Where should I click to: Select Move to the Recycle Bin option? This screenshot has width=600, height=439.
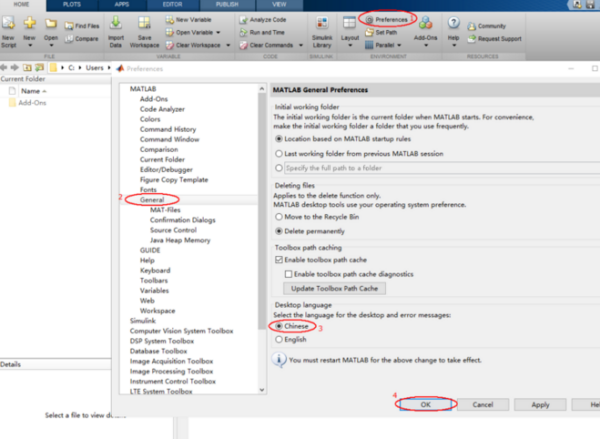point(279,217)
